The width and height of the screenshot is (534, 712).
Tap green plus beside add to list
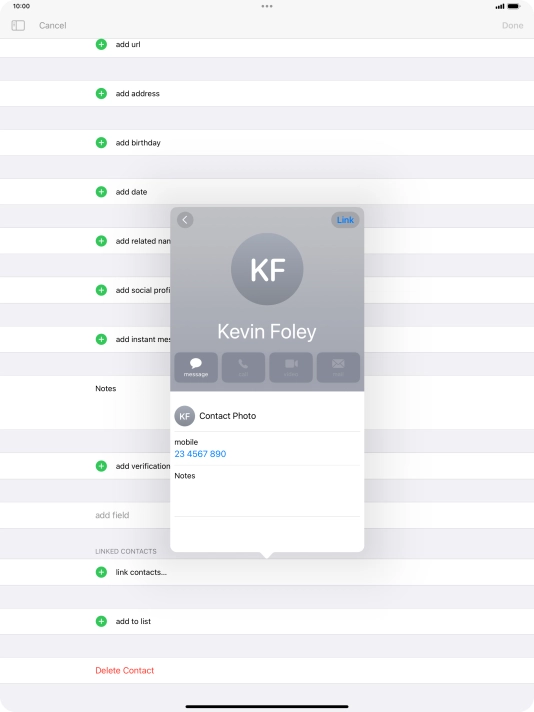pyautogui.click(x=101, y=621)
